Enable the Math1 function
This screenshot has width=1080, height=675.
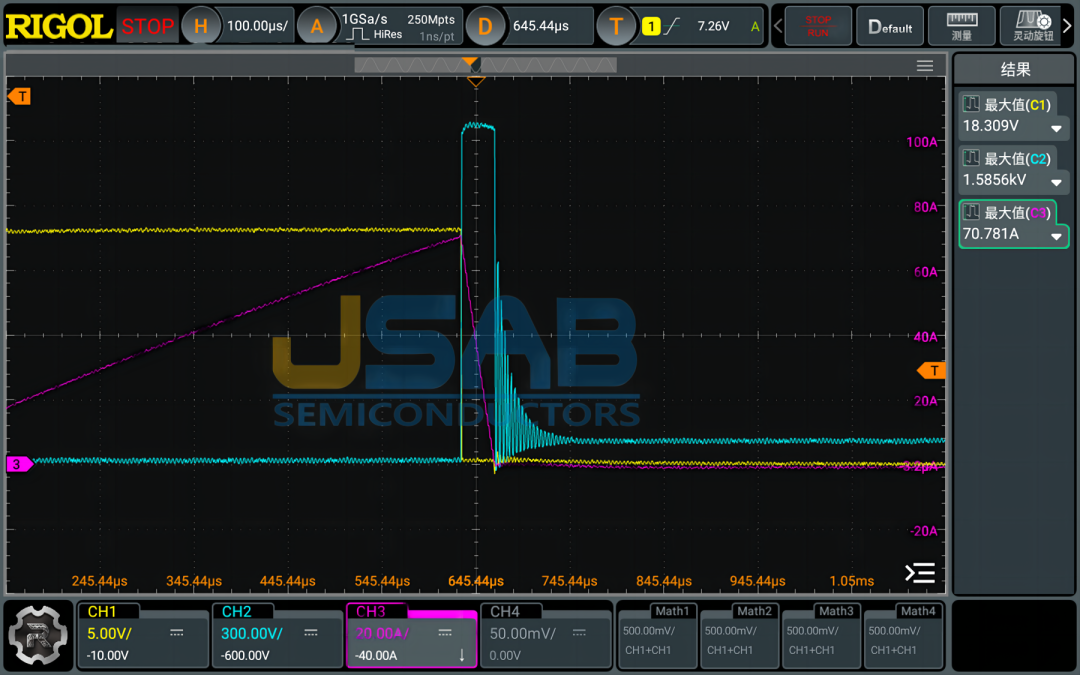point(658,635)
